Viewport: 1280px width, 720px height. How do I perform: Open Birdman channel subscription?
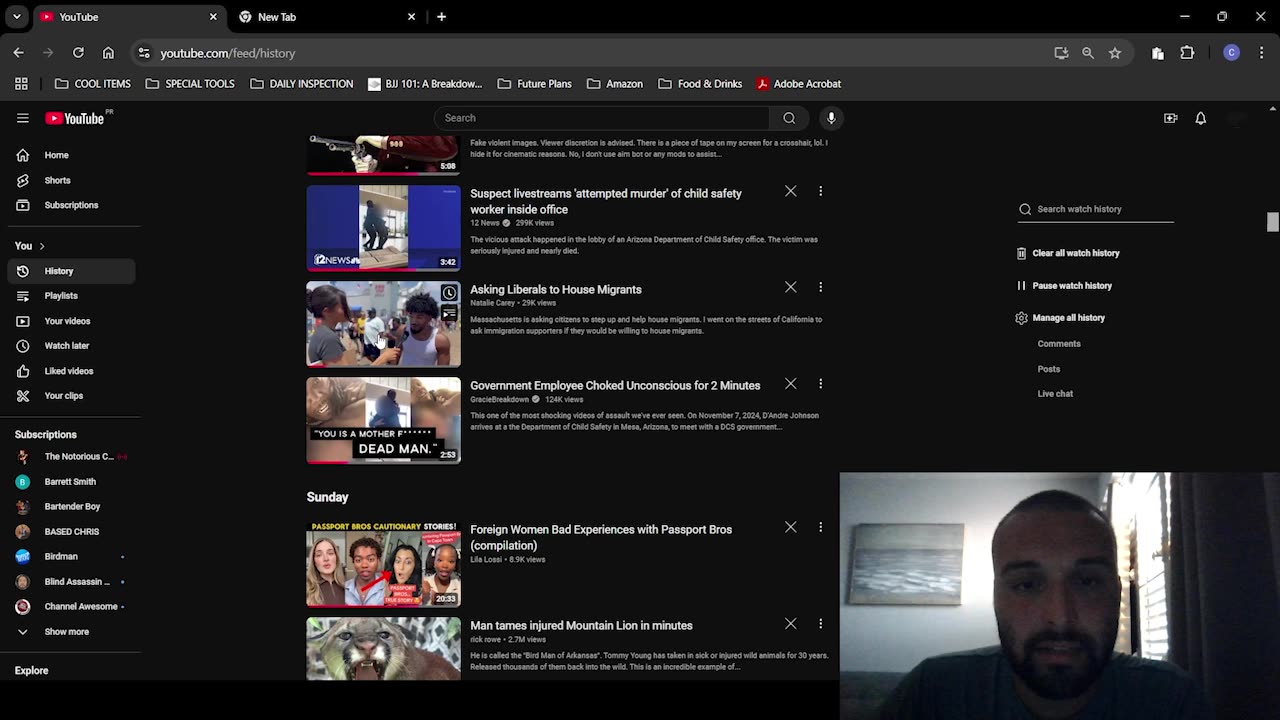coord(70,557)
